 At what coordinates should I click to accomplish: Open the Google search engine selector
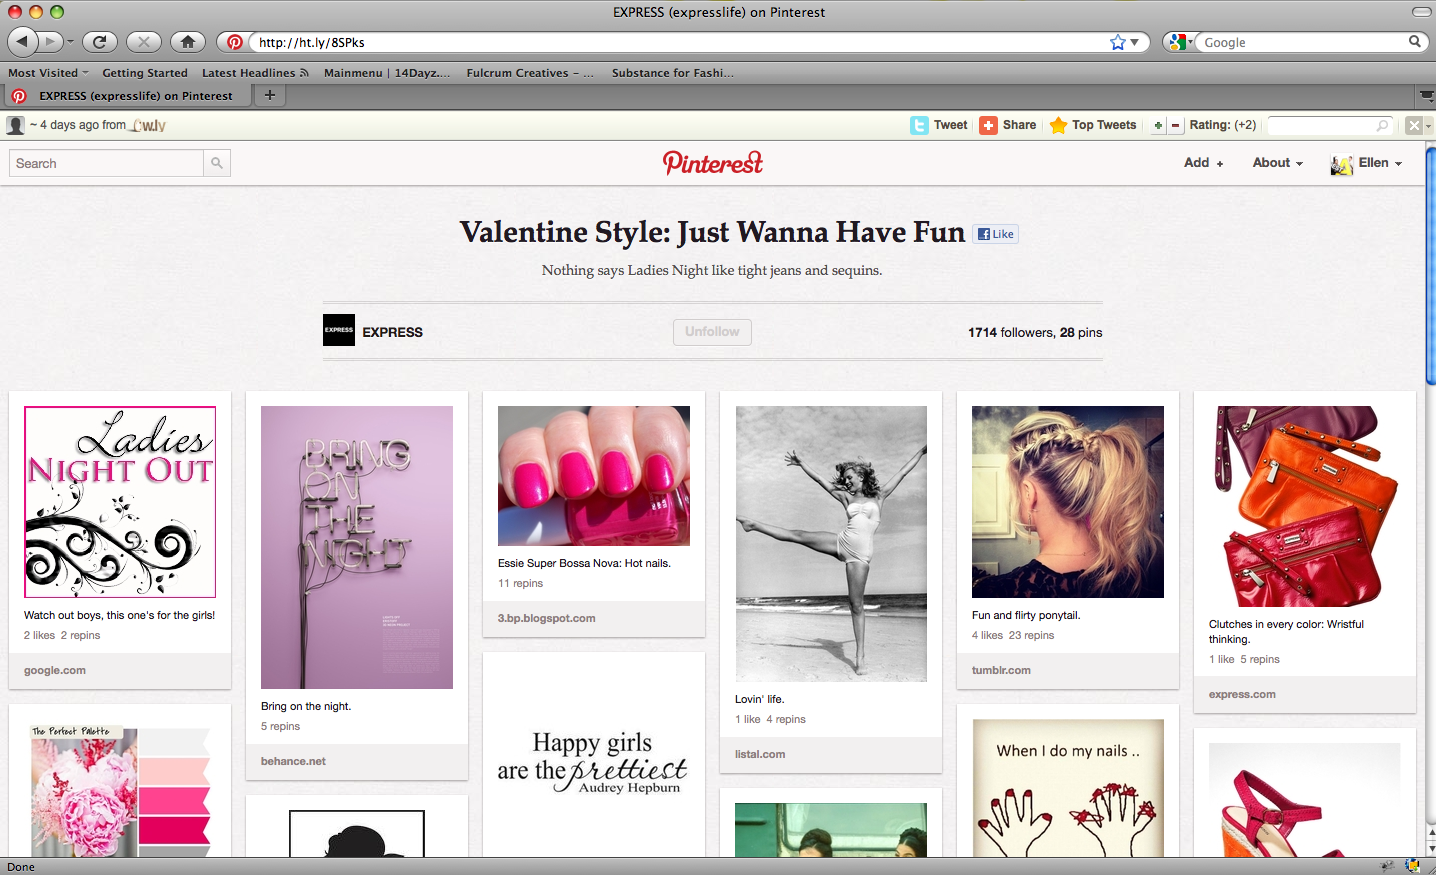click(x=1180, y=42)
